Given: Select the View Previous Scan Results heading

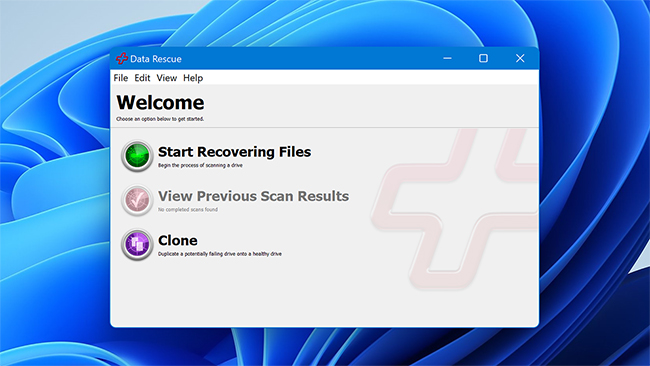Looking at the screenshot, I should [253, 196].
